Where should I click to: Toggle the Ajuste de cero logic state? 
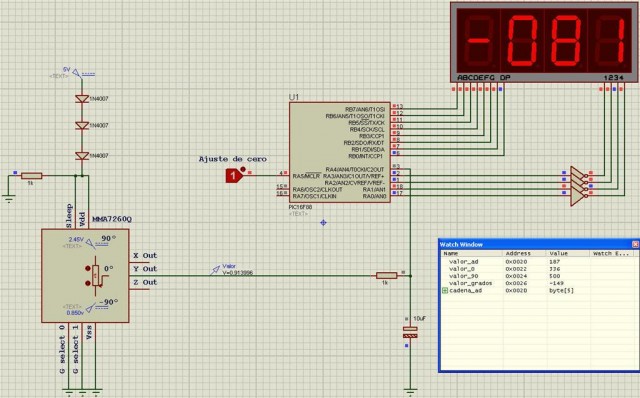tap(233, 176)
